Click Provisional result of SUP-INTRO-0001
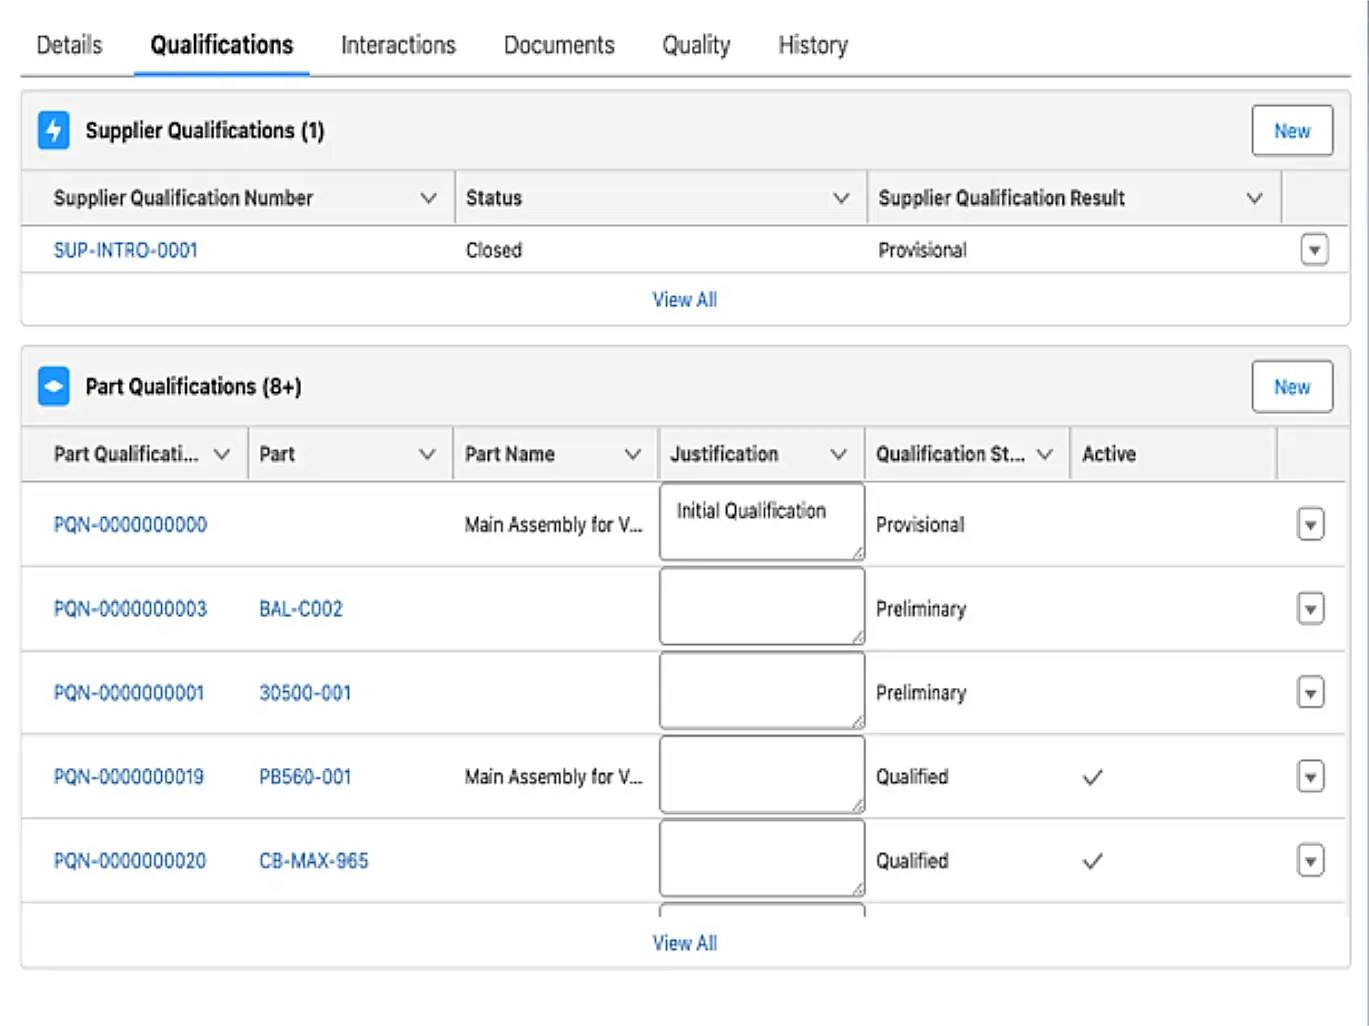 click(922, 250)
